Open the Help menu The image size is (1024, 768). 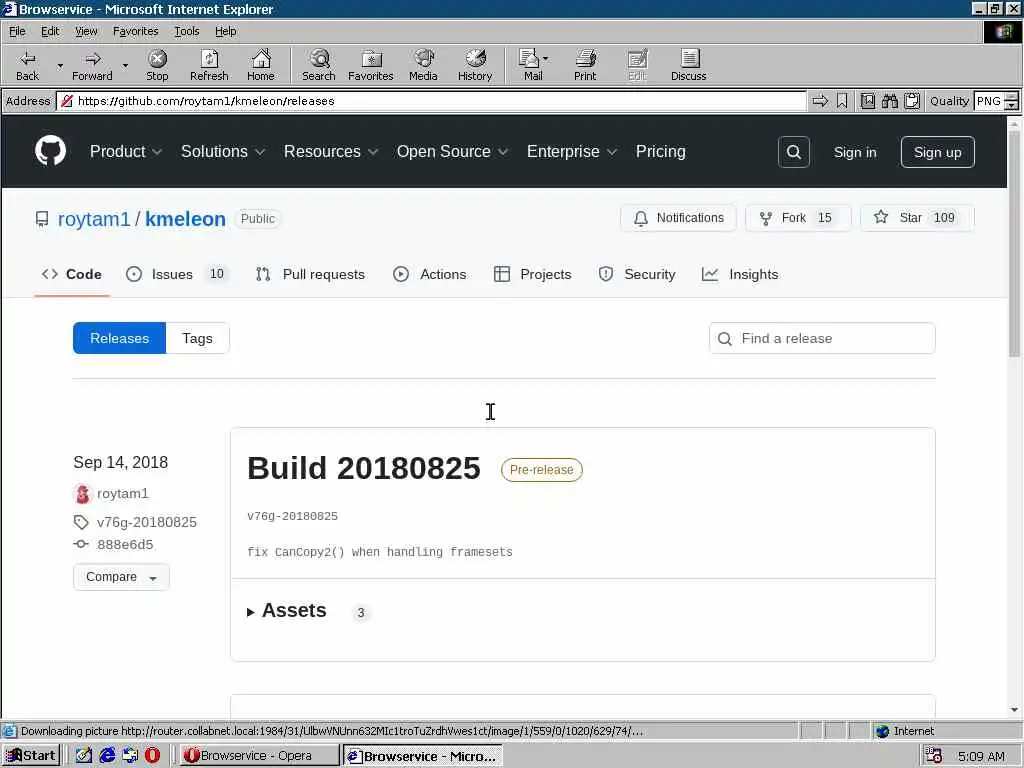(225, 31)
